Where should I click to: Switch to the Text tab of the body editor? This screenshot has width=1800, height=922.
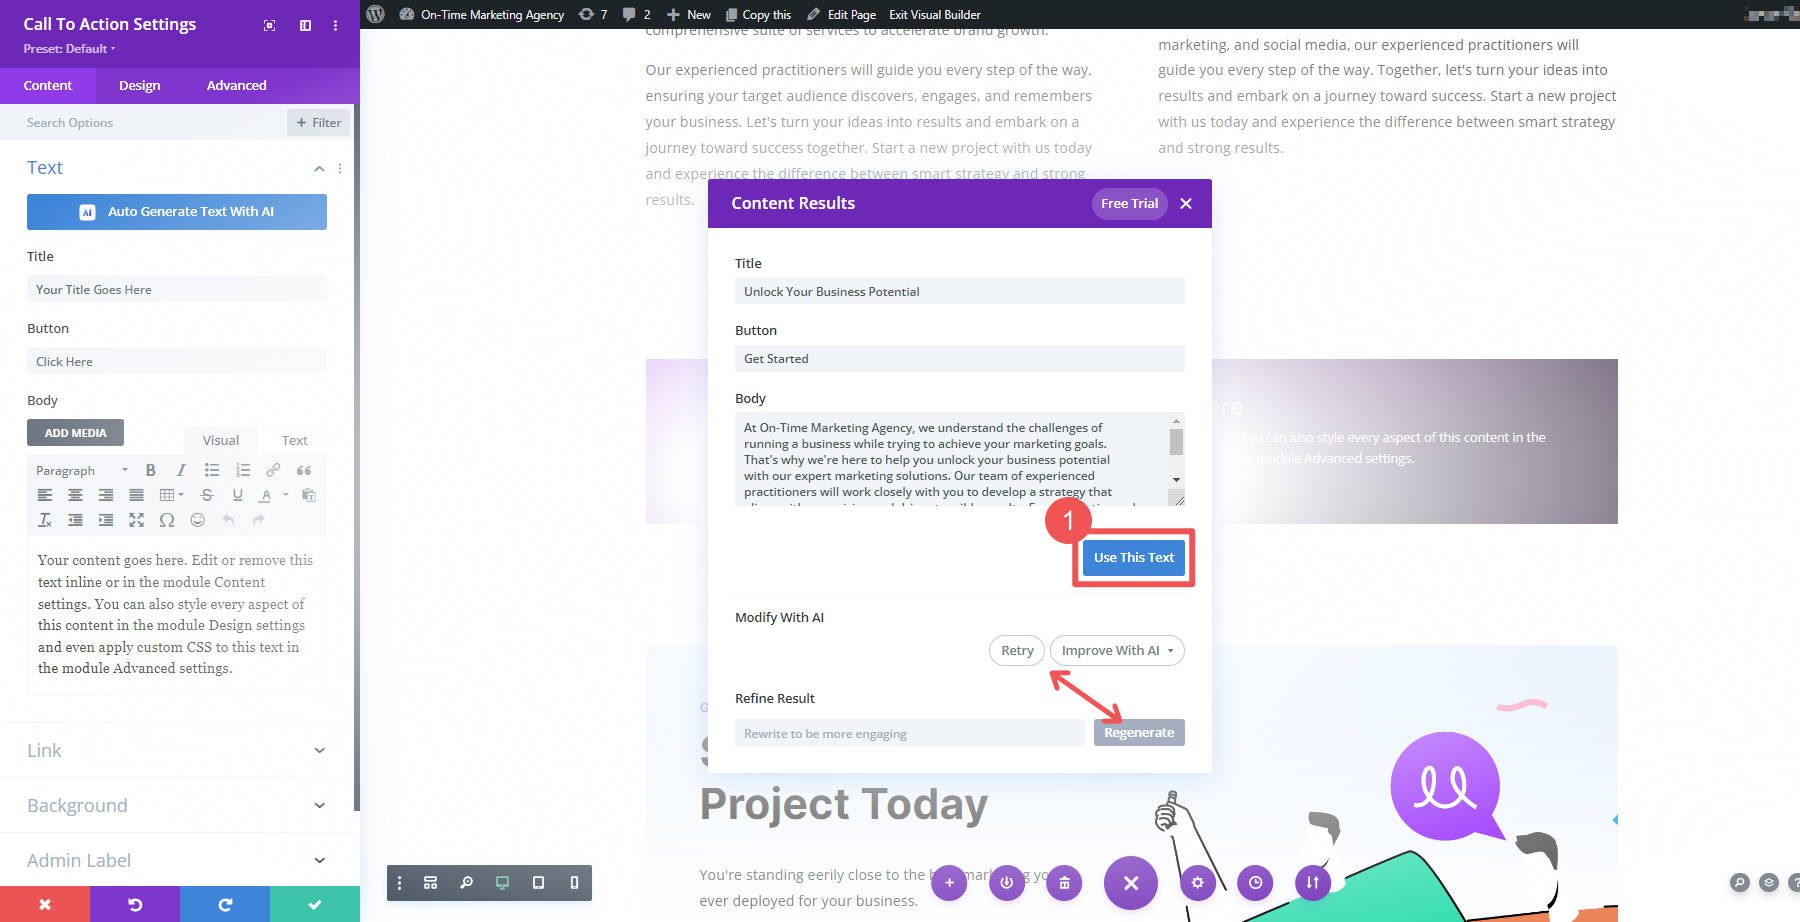click(294, 440)
